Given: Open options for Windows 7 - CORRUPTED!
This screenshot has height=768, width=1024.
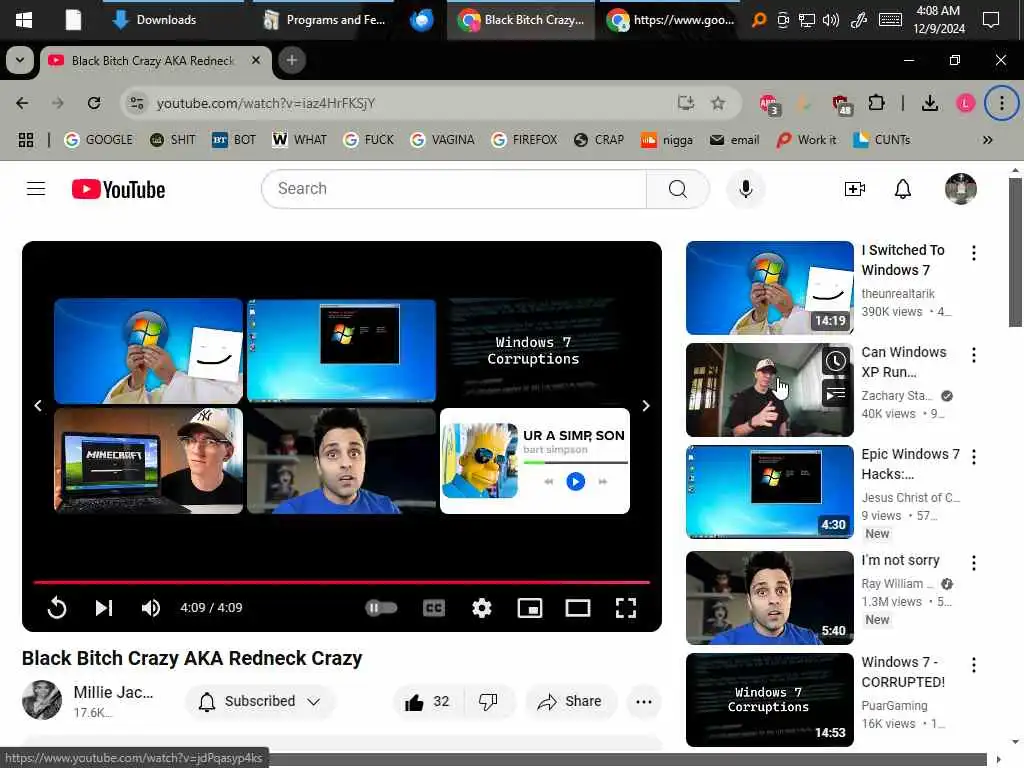Looking at the screenshot, I should coord(974,665).
